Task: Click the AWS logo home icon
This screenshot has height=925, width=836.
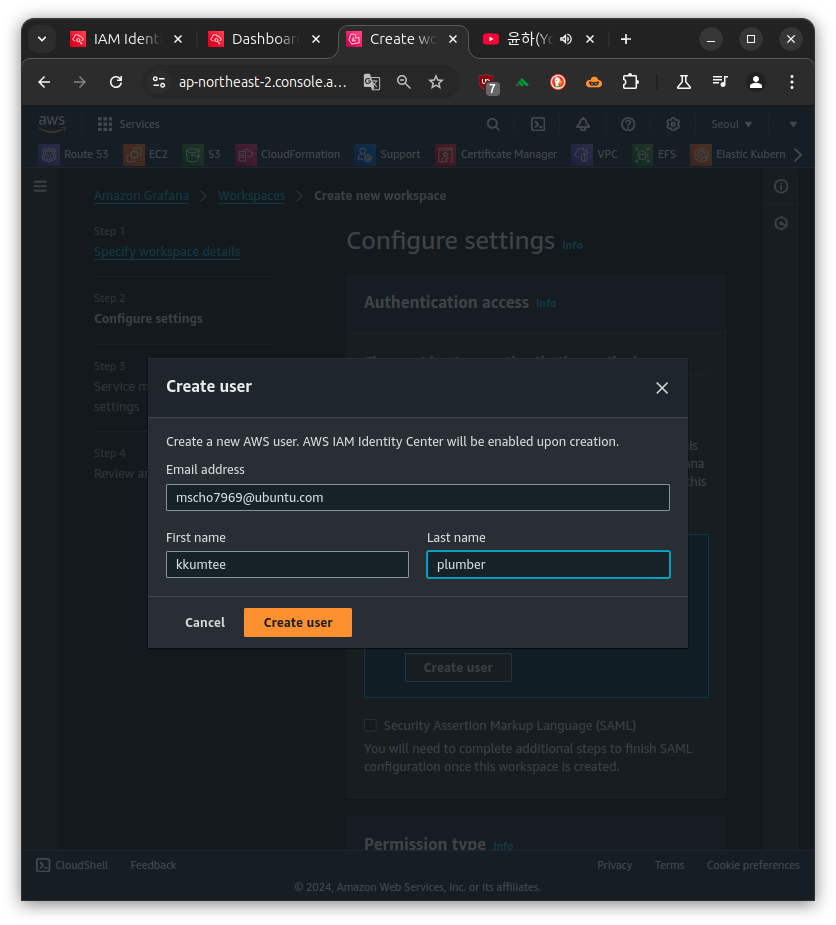Action: (52, 123)
